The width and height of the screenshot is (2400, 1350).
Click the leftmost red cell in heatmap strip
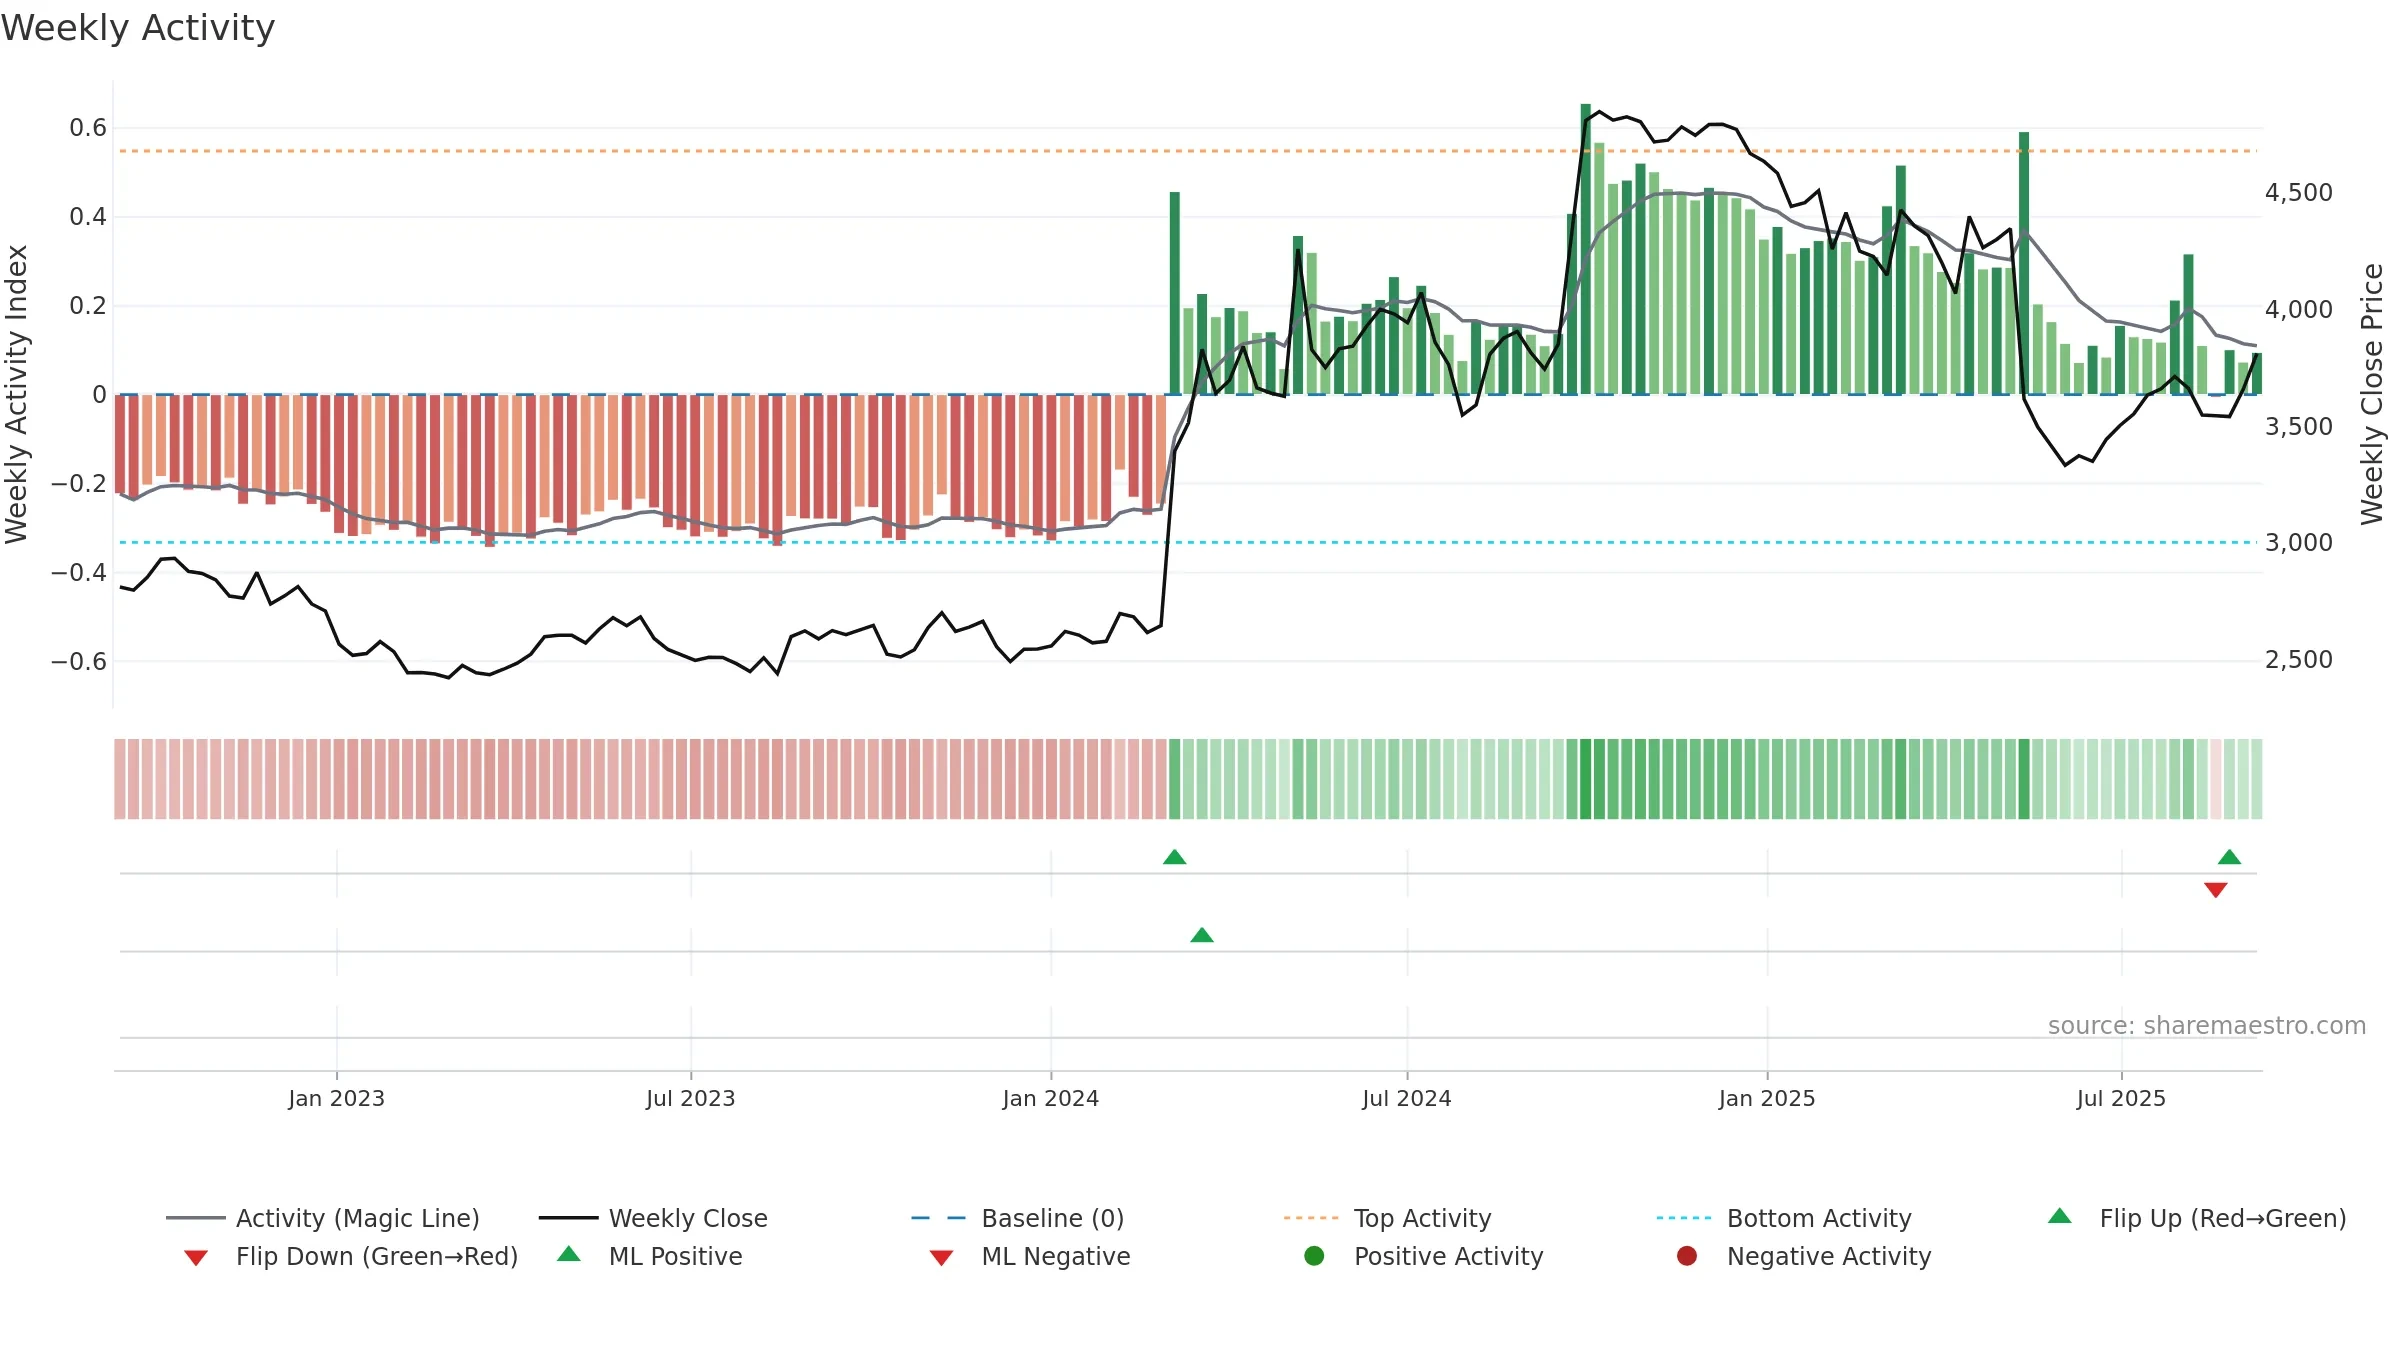coord(120,779)
